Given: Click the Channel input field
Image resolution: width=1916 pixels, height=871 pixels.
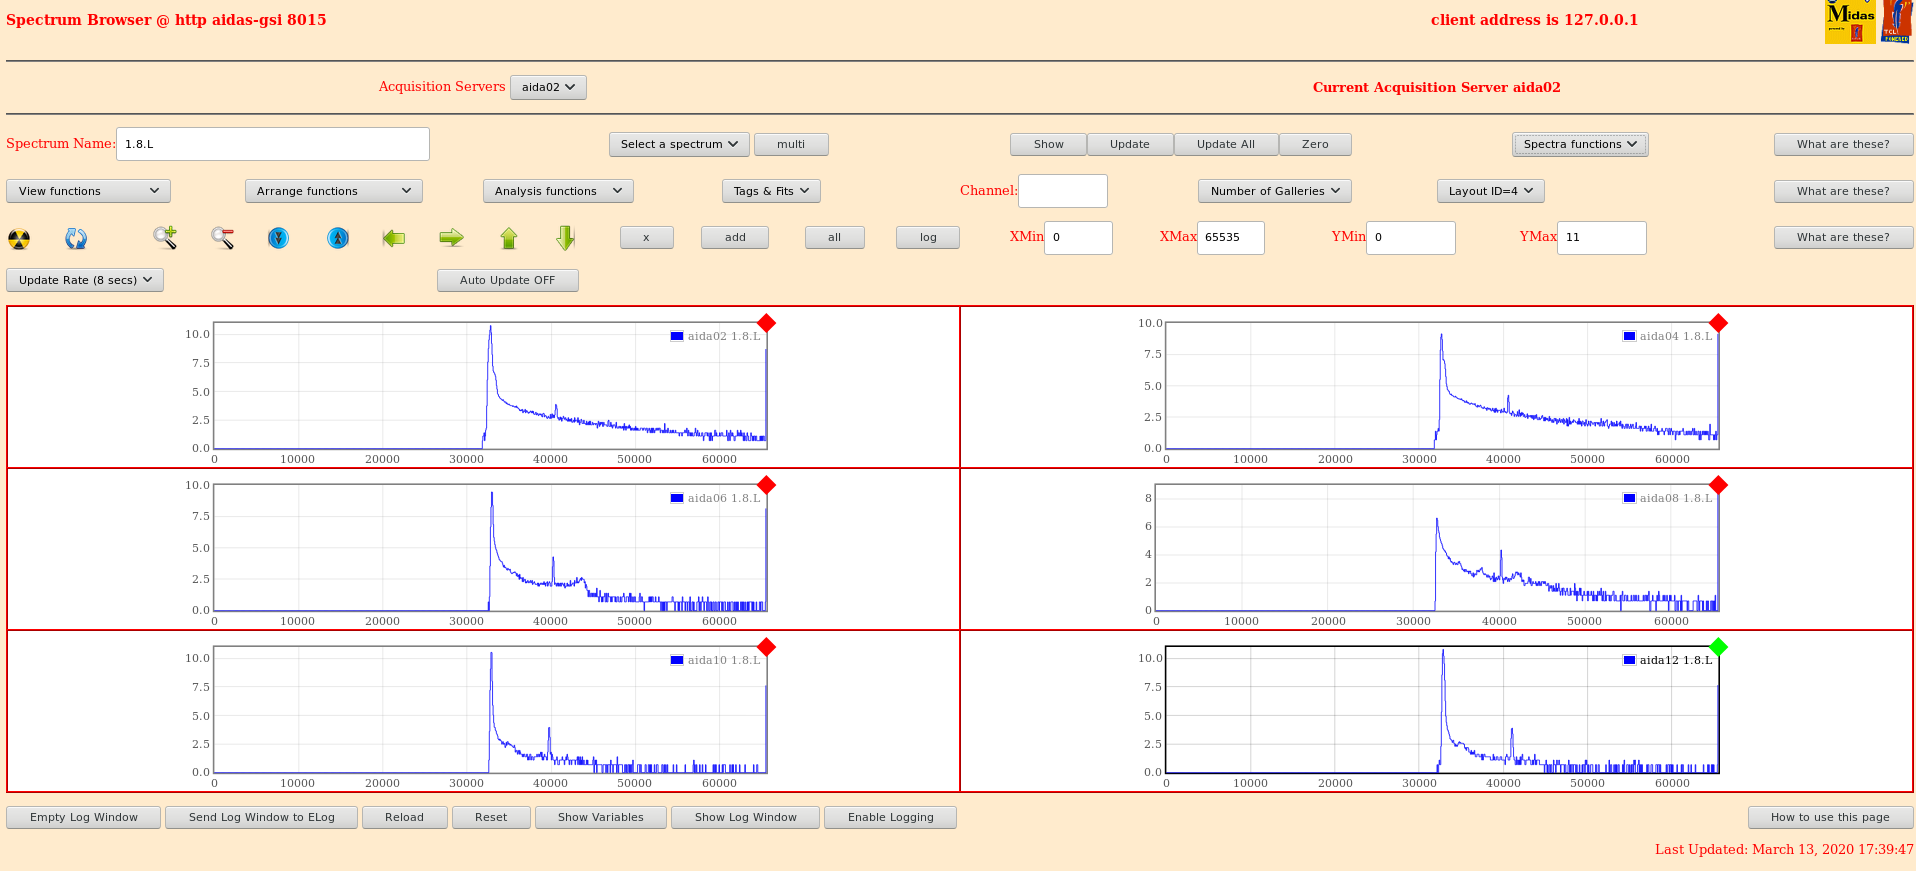Looking at the screenshot, I should (1062, 191).
